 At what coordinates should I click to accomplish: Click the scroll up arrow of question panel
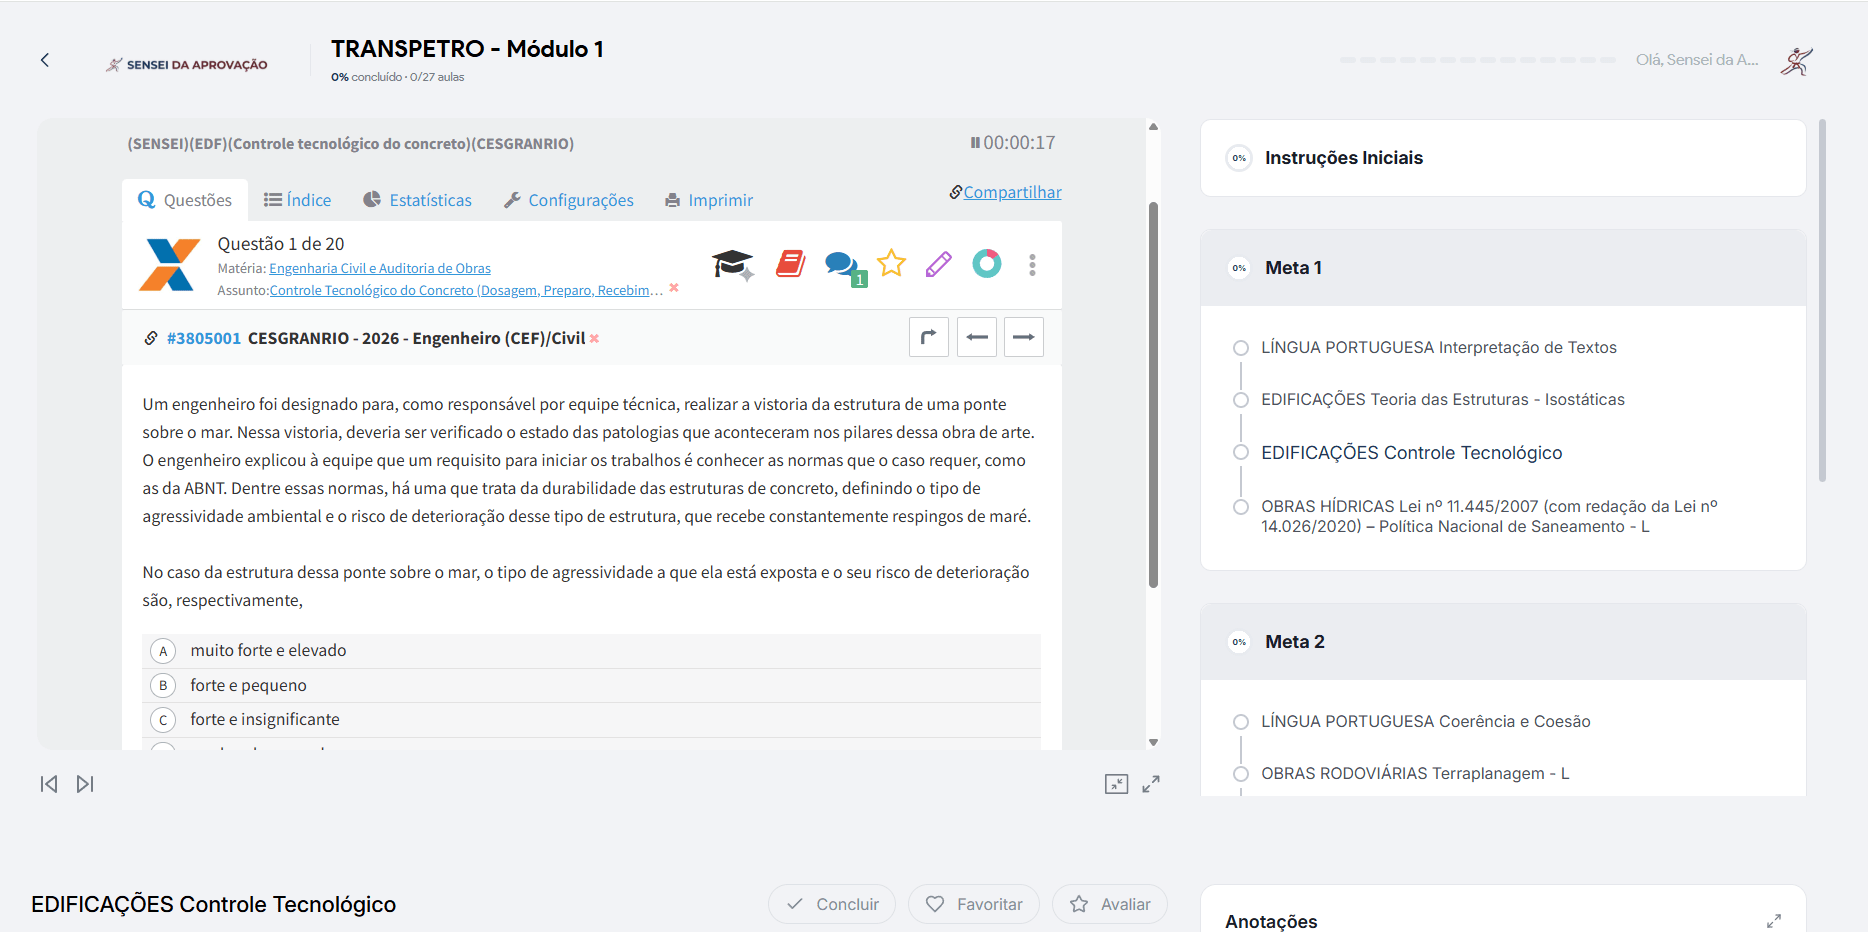[x=1153, y=127]
